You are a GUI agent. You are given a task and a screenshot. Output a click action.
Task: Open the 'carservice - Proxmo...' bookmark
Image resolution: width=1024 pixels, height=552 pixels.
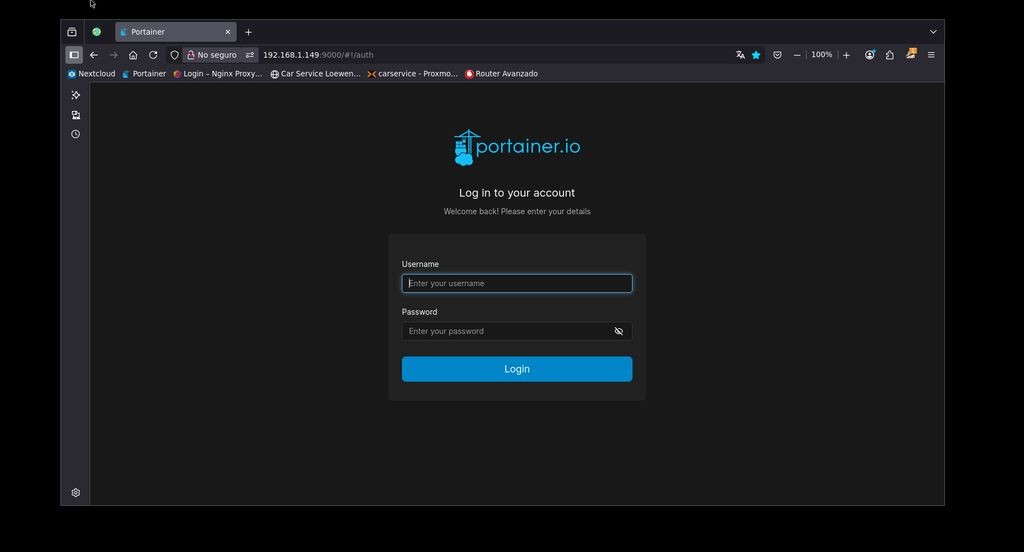[412, 74]
